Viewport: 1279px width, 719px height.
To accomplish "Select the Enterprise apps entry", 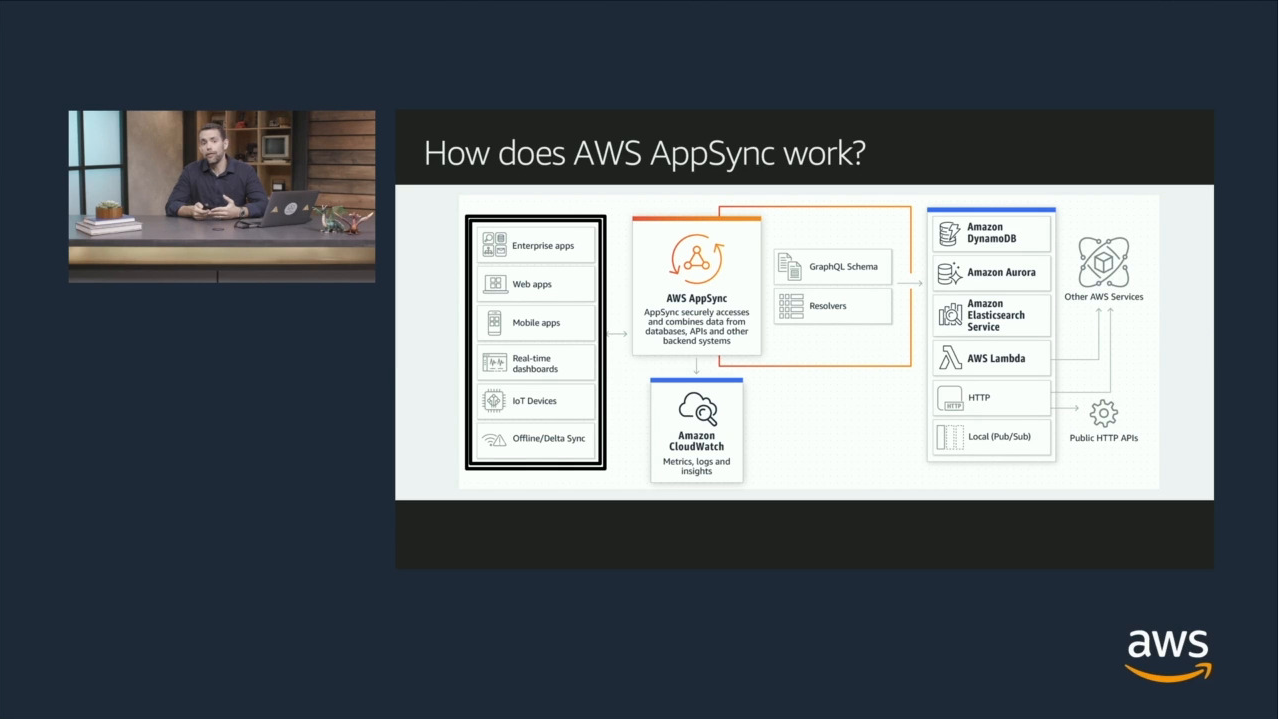I will pyautogui.click(x=535, y=244).
